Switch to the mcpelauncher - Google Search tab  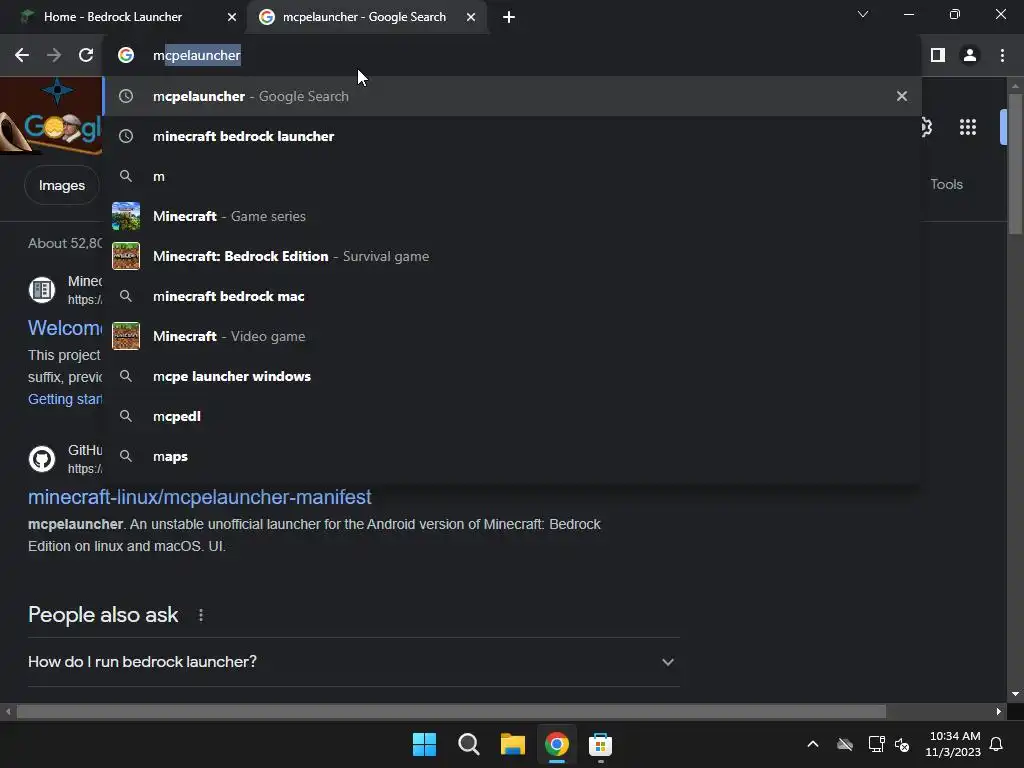(x=367, y=17)
